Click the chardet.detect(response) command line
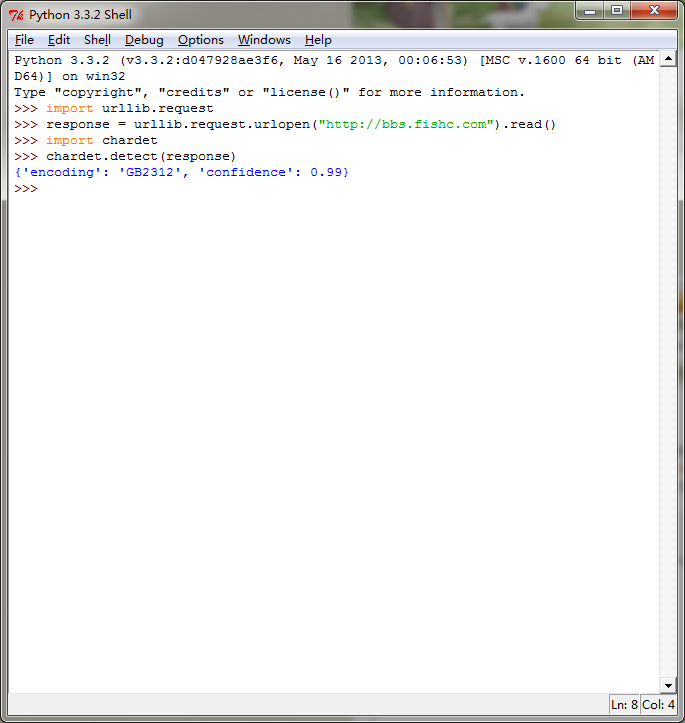The image size is (685, 723). [140, 157]
